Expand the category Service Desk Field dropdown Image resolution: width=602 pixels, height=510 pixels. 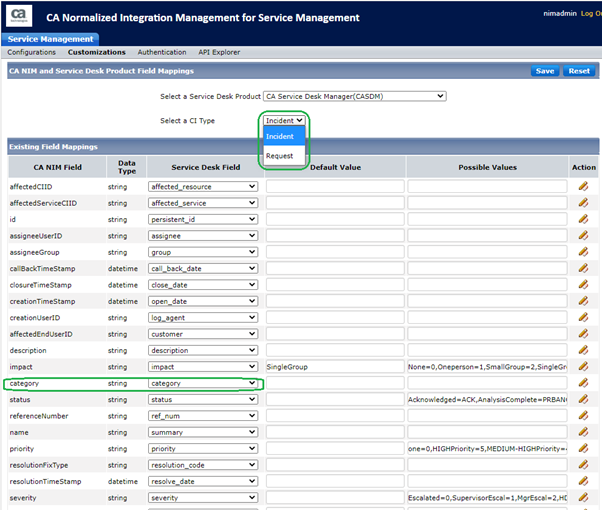pos(203,383)
